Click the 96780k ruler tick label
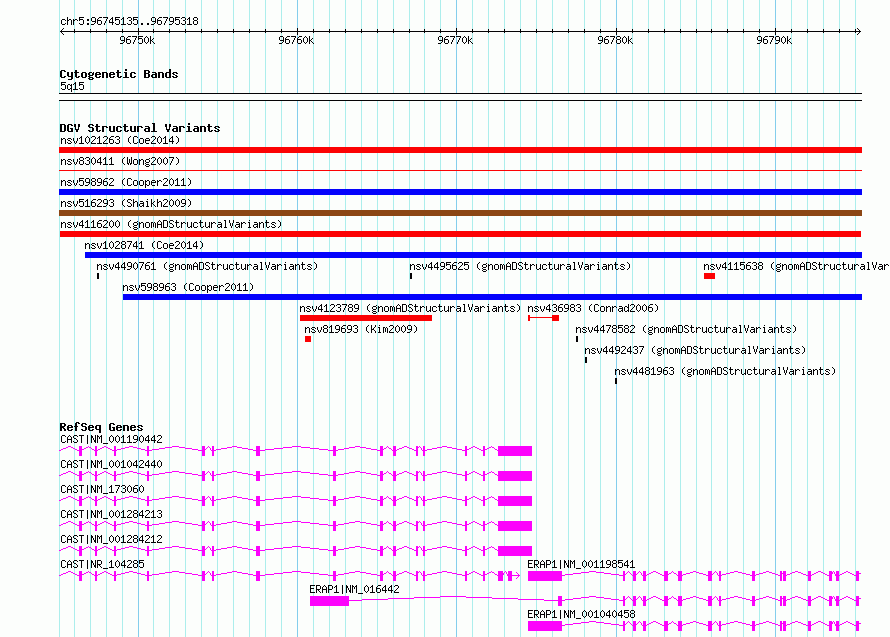Image resolution: width=890 pixels, height=637 pixels. point(615,40)
